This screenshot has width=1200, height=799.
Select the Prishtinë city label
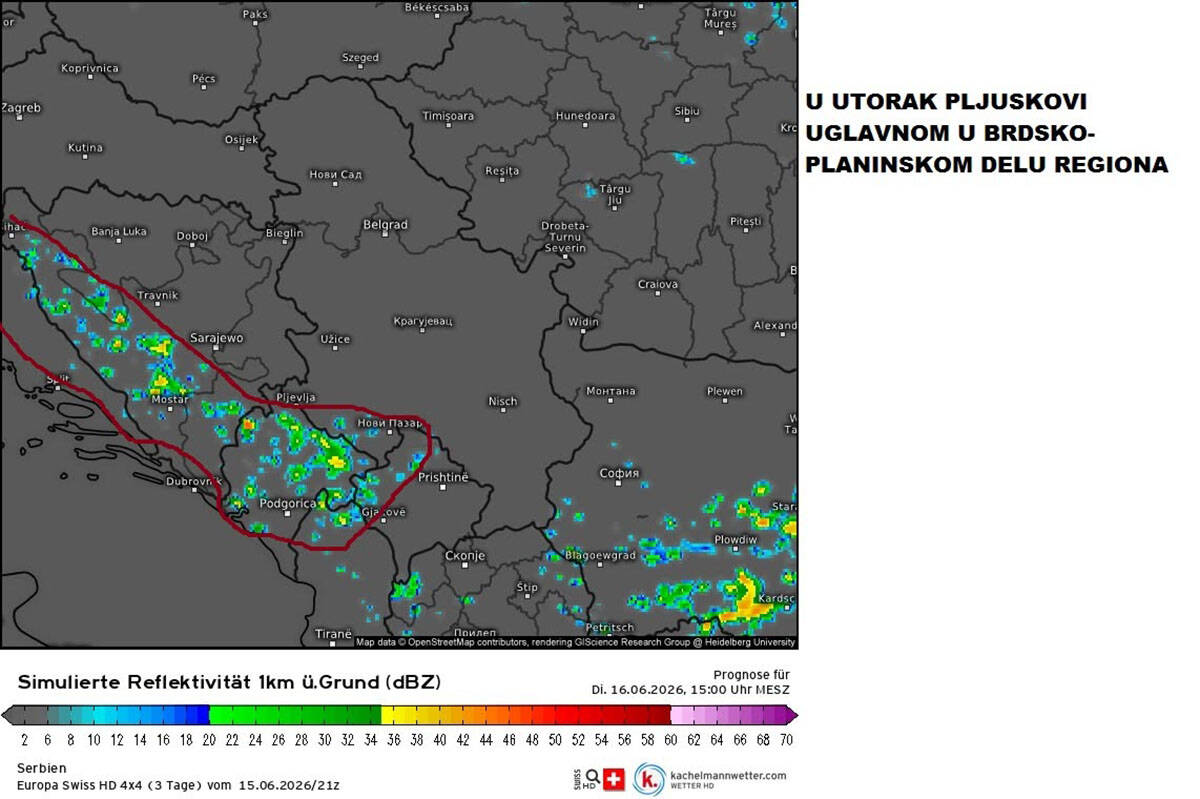tap(443, 477)
